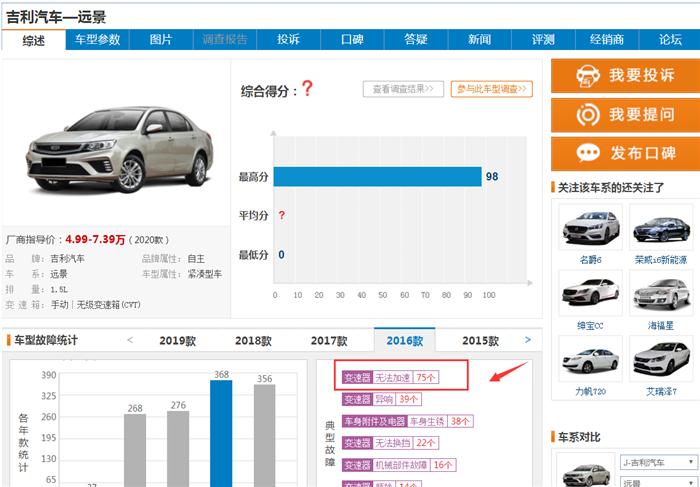Screen dimensions: 700x487
Task: Open the 答疑 tab
Action: pyautogui.click(x=416, y=40)
